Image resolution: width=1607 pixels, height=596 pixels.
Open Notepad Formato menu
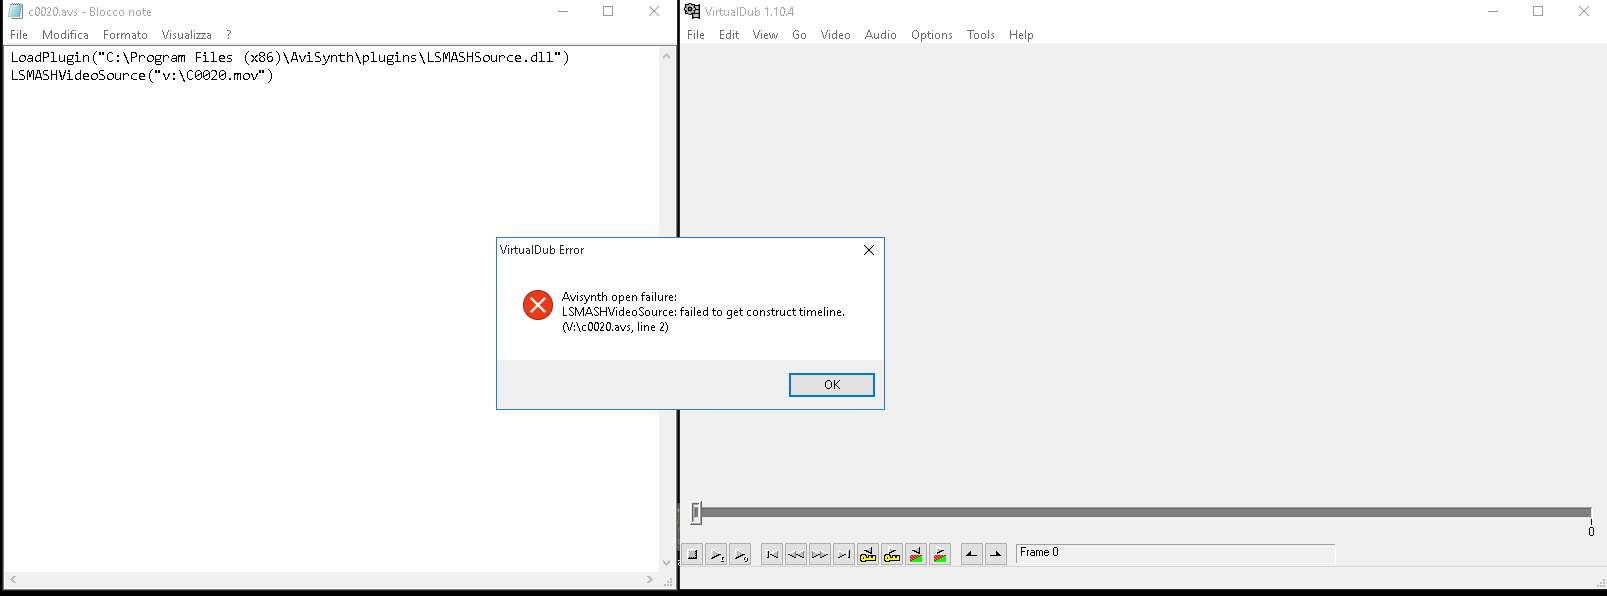click(x=125, y=35)
